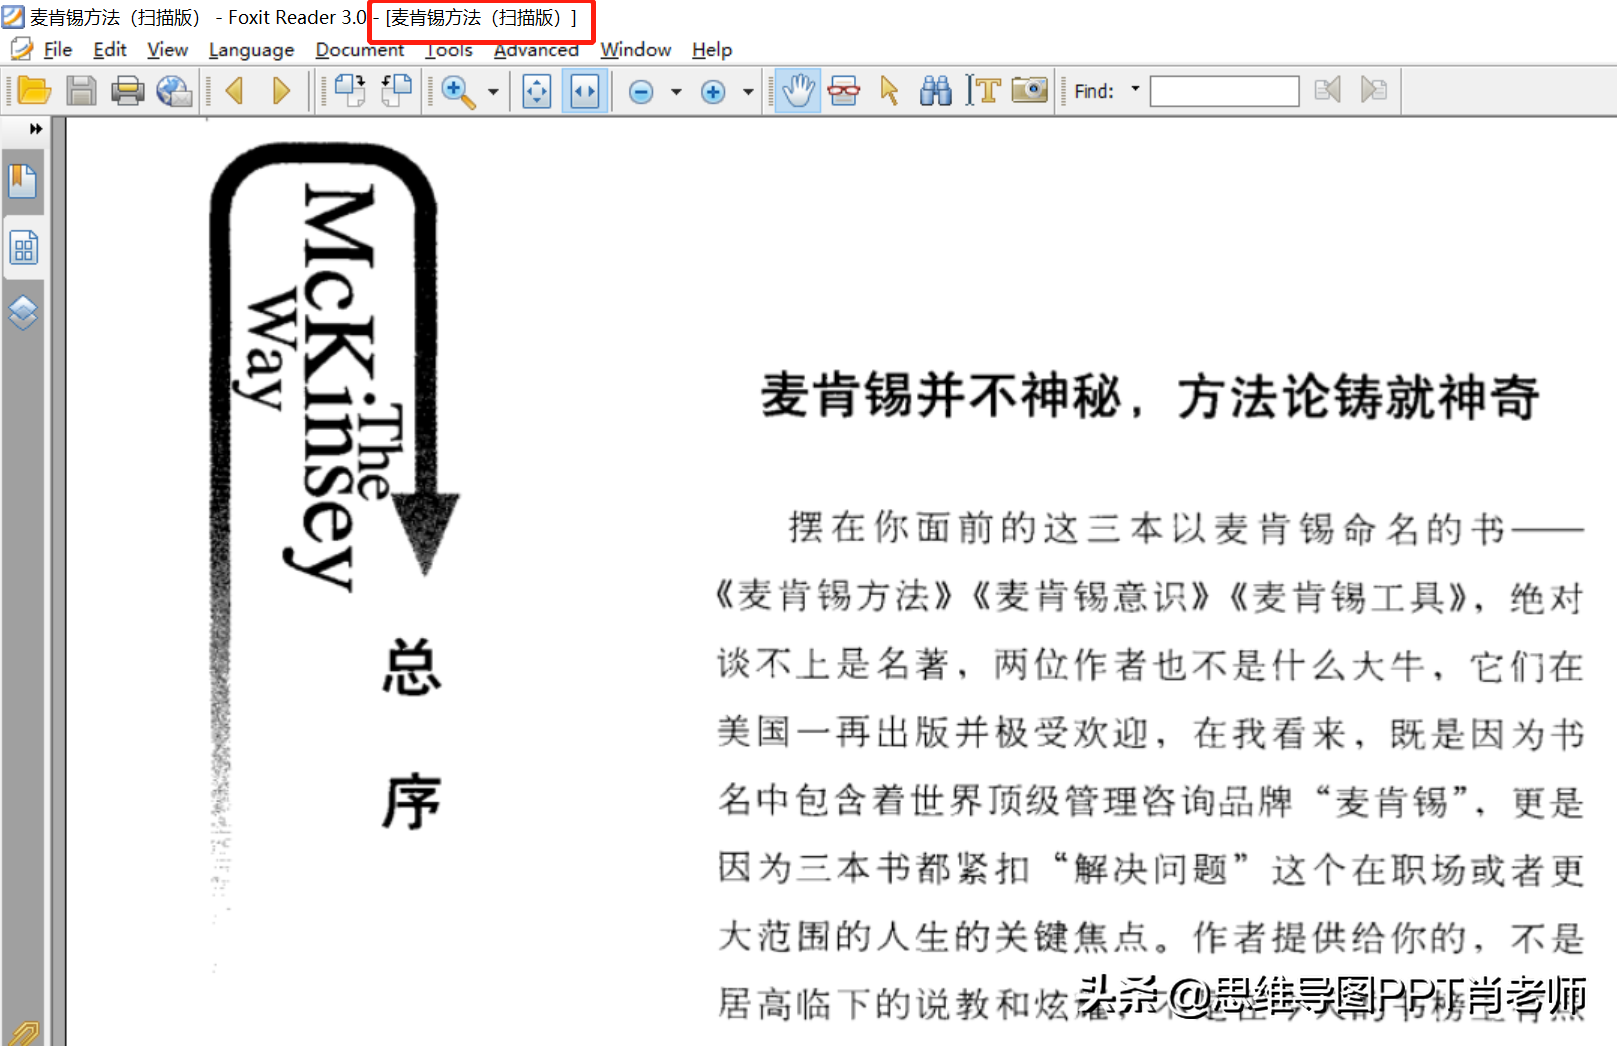Go to next page arrow
1617x1046 pixels.
point(281,91)
